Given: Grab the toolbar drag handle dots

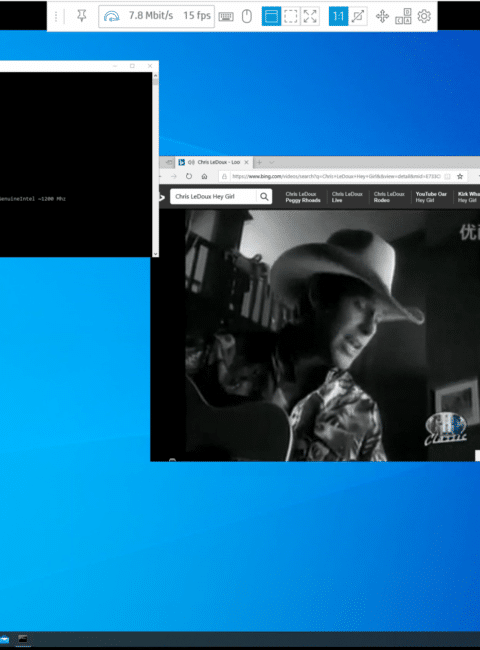Looking at the screenshot, I should [56, 16].
